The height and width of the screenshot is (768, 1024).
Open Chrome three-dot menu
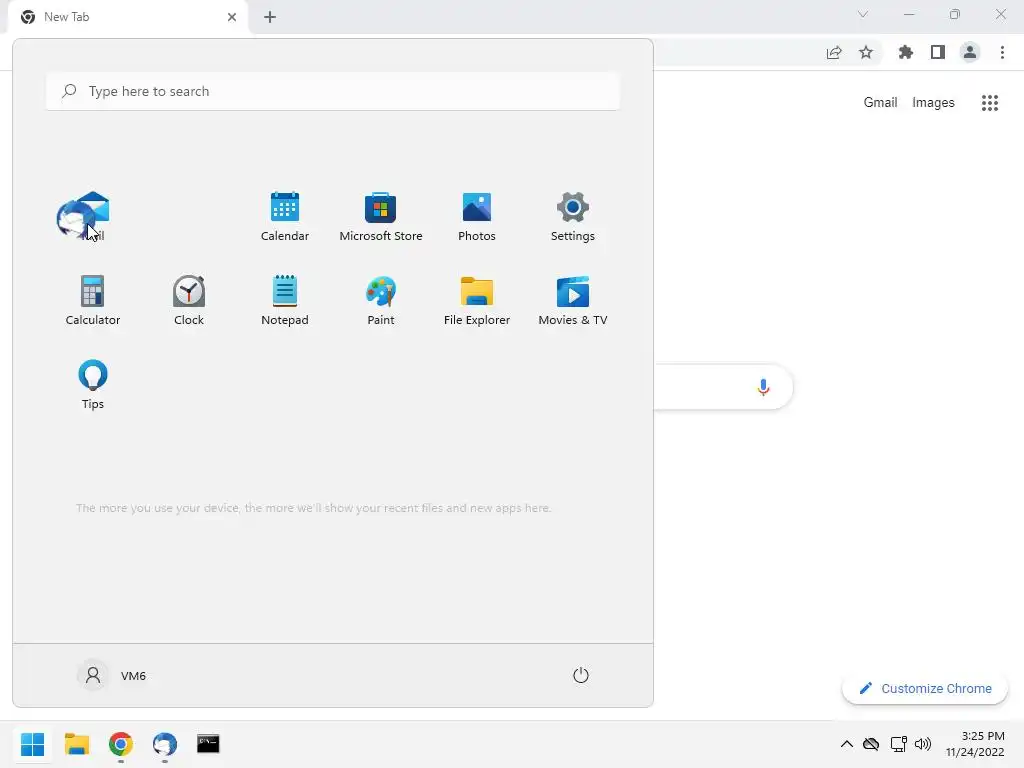coord(1002,52)
